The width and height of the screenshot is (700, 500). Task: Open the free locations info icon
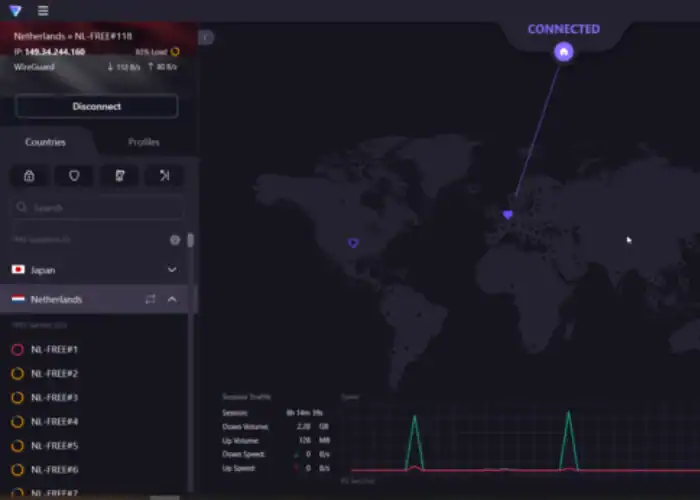[175, 240]
